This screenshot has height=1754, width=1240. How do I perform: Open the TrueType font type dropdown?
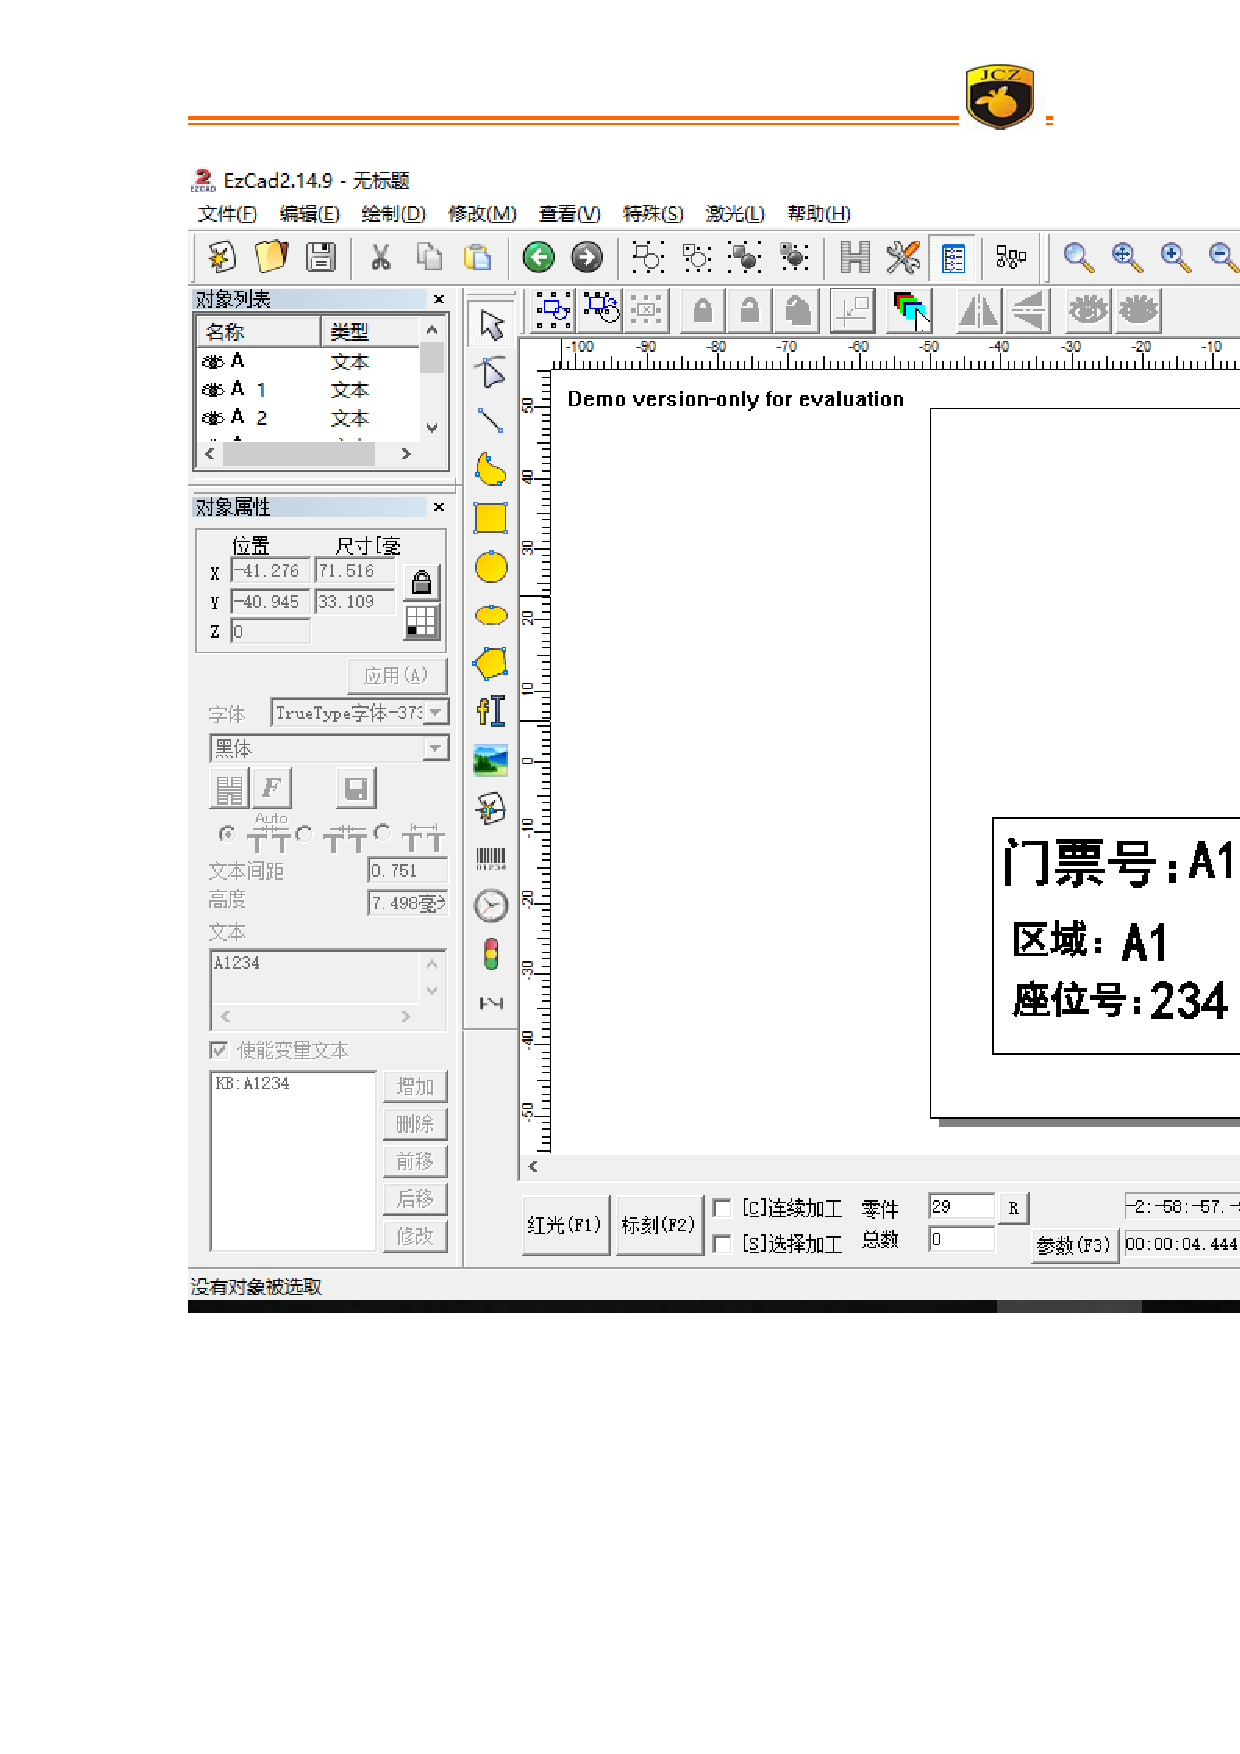point(437,712)
